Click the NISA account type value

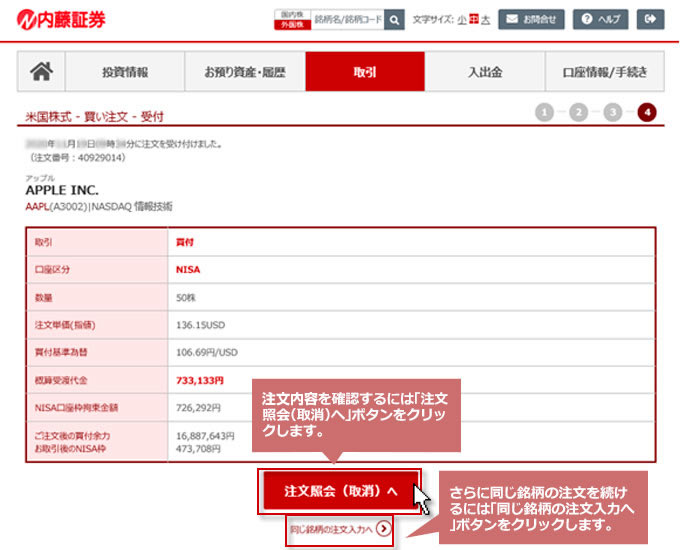point(188,270)
